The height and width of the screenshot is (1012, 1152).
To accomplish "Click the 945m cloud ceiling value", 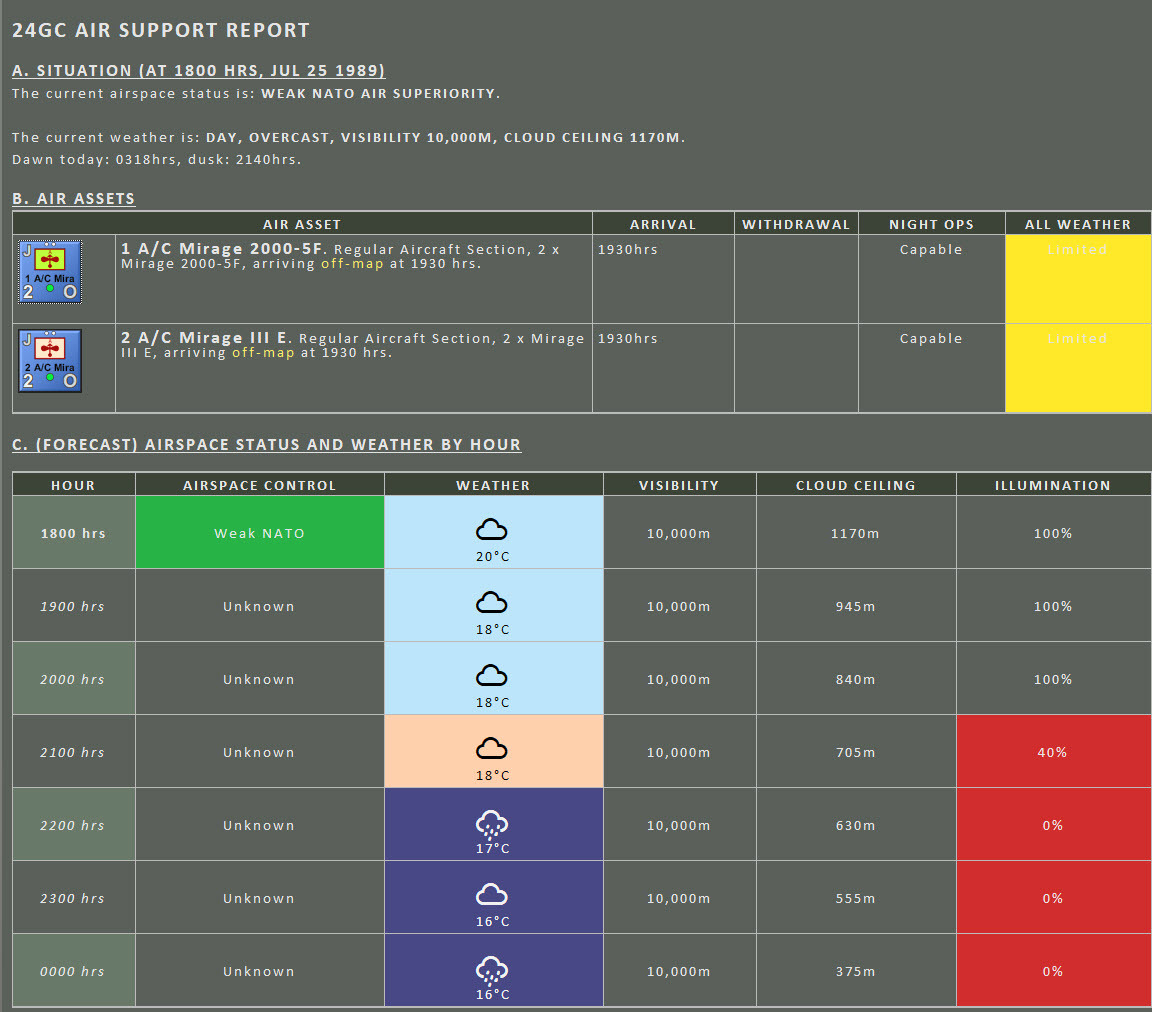I will [855, 606].
